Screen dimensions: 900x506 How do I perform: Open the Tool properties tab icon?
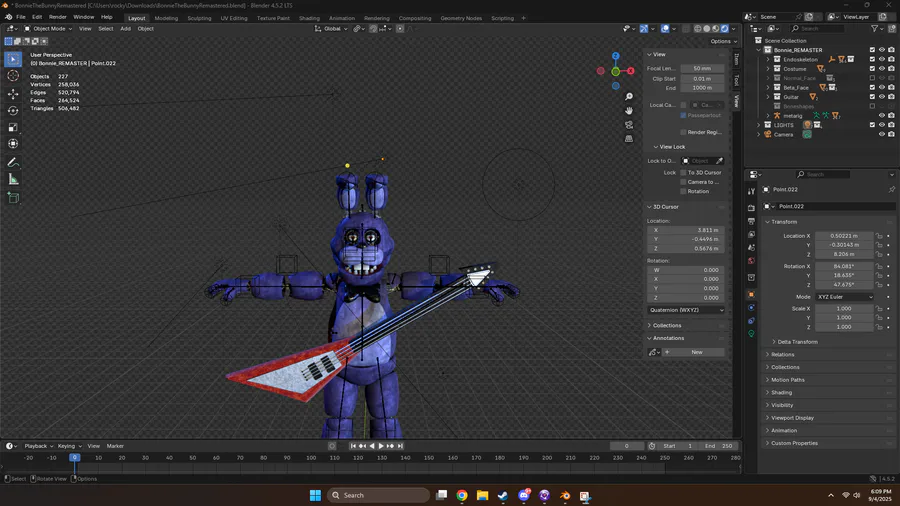coord(751,191)
